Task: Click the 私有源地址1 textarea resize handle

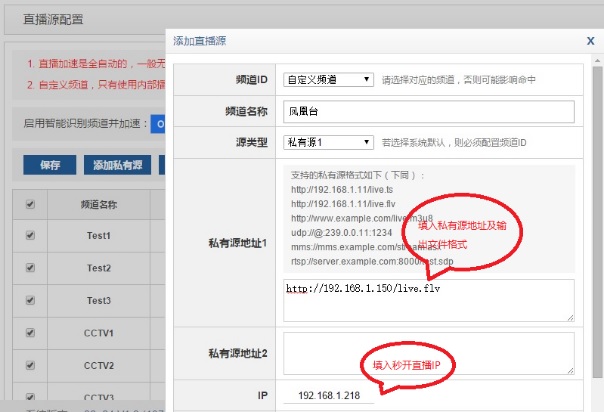Action: pos(570,317)
